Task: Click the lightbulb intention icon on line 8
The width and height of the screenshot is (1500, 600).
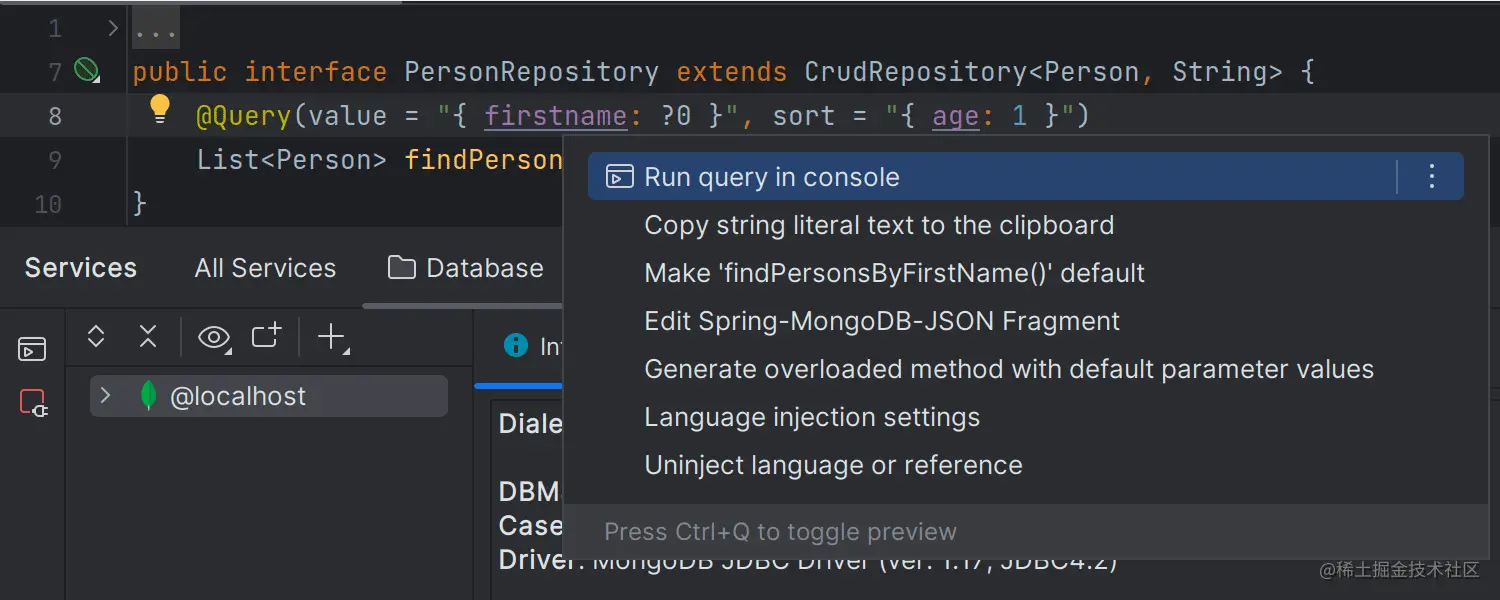Action: pyautogui.click(x=160, y=110)
